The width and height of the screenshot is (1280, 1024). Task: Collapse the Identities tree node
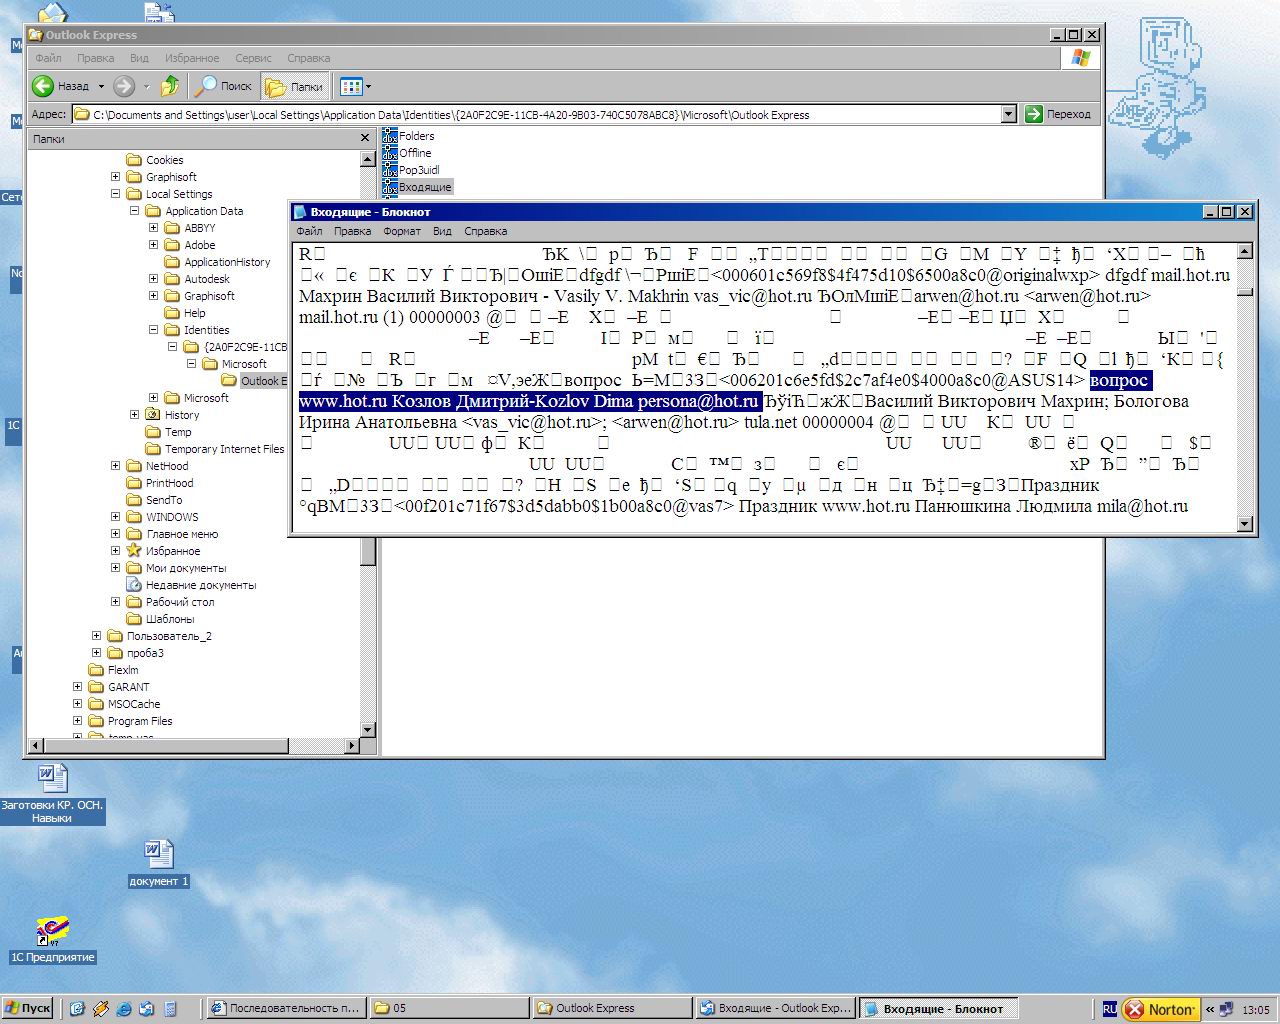pos(153,330)
